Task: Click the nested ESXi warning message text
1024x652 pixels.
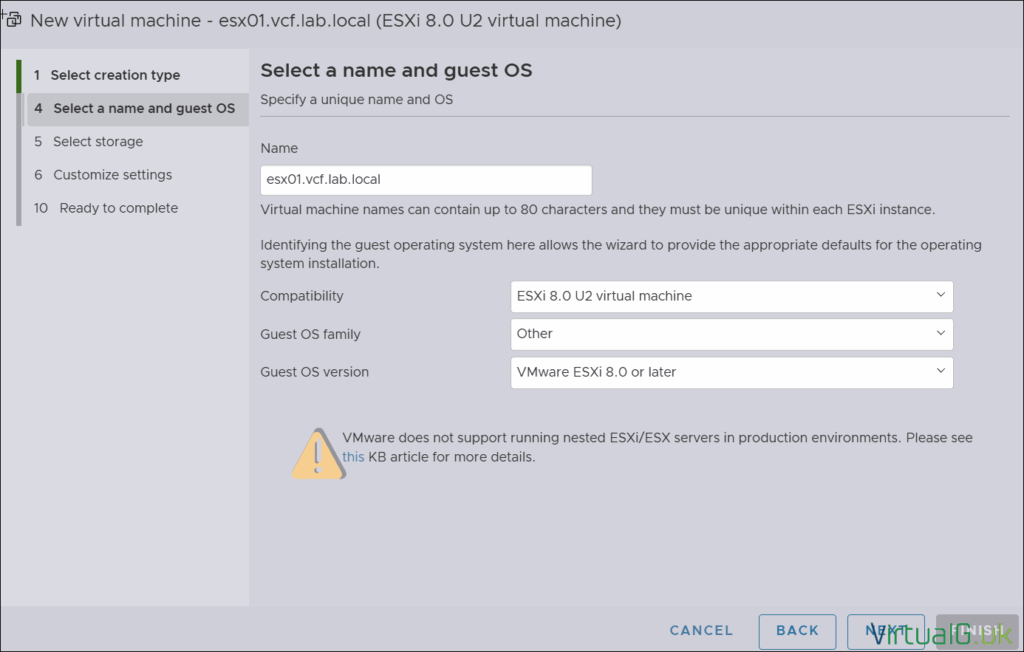Action: tap(657, 438)
